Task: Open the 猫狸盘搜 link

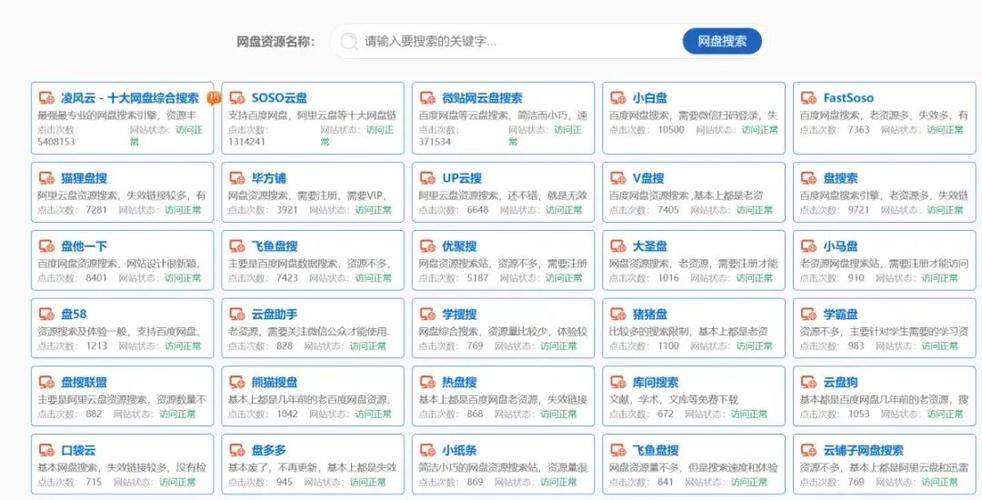Action: click(x=84, y=179)
